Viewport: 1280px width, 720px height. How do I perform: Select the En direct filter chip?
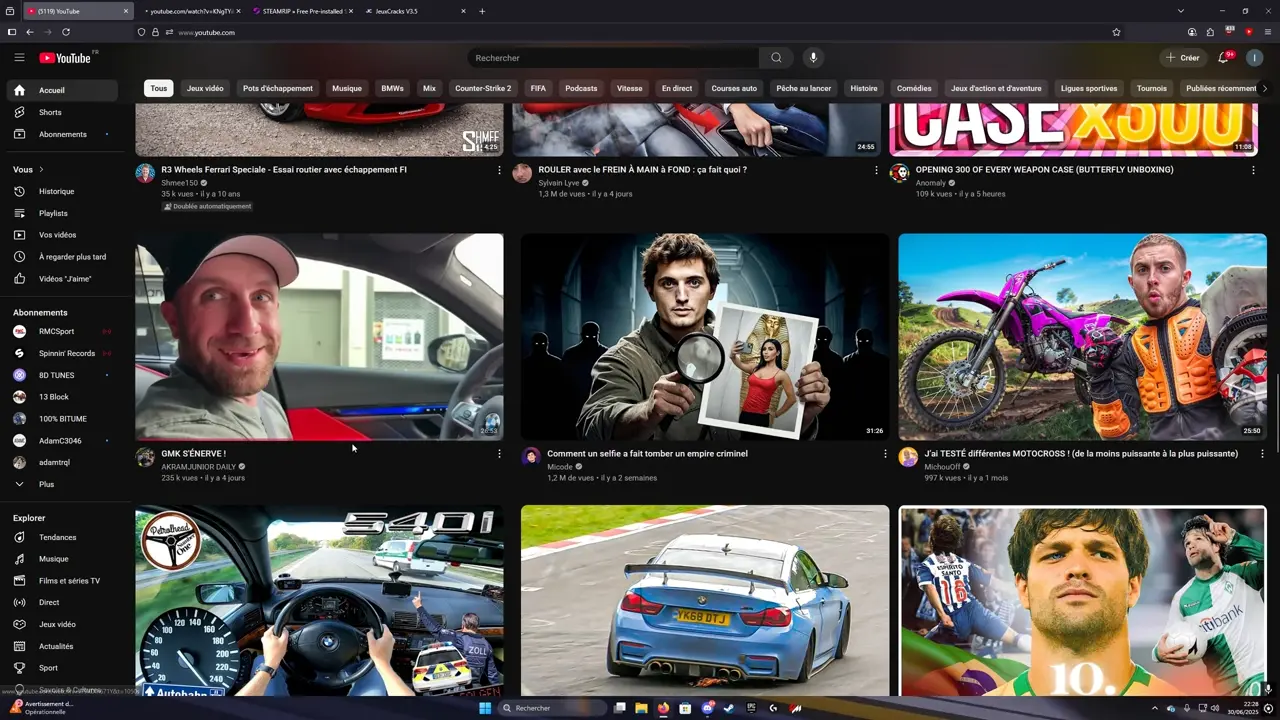point(677,88)
